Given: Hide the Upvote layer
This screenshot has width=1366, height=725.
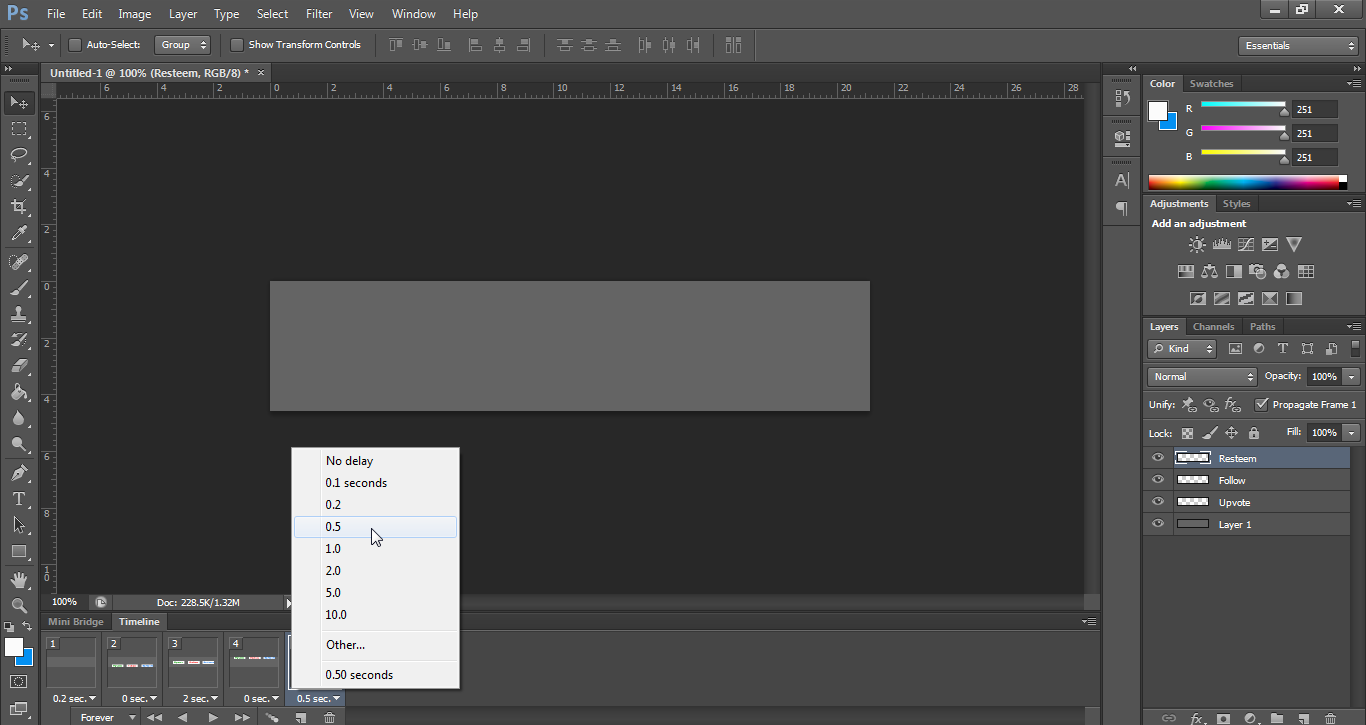Looking at the screenshot, I should (x=1158, y=502).
